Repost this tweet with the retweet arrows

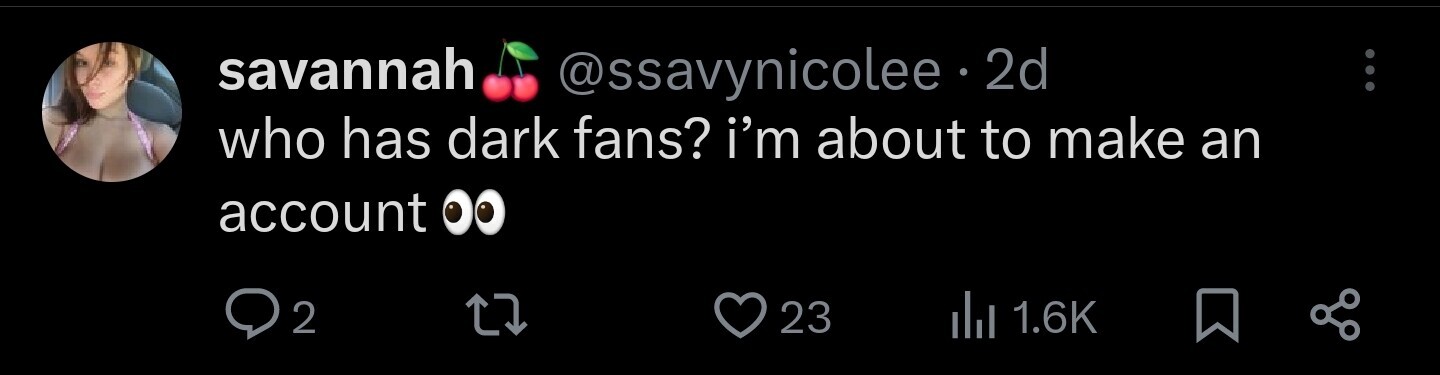click(499, 318)
